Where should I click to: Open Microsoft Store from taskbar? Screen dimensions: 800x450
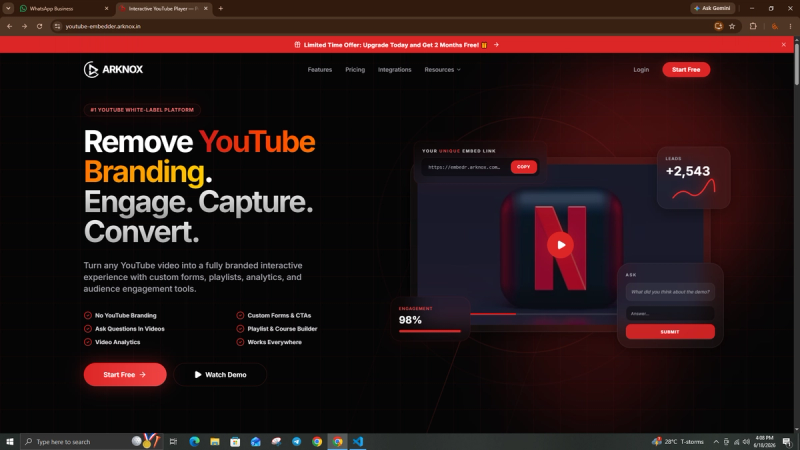click(235, 441)
